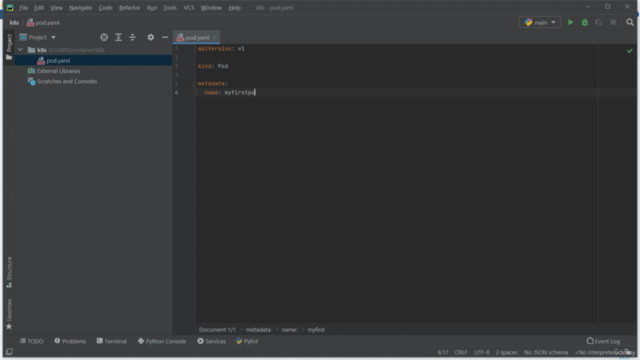Open the Services tool window
Viewport: 640px width, 360px height.
pyautogui.click(x=211, y=341)
